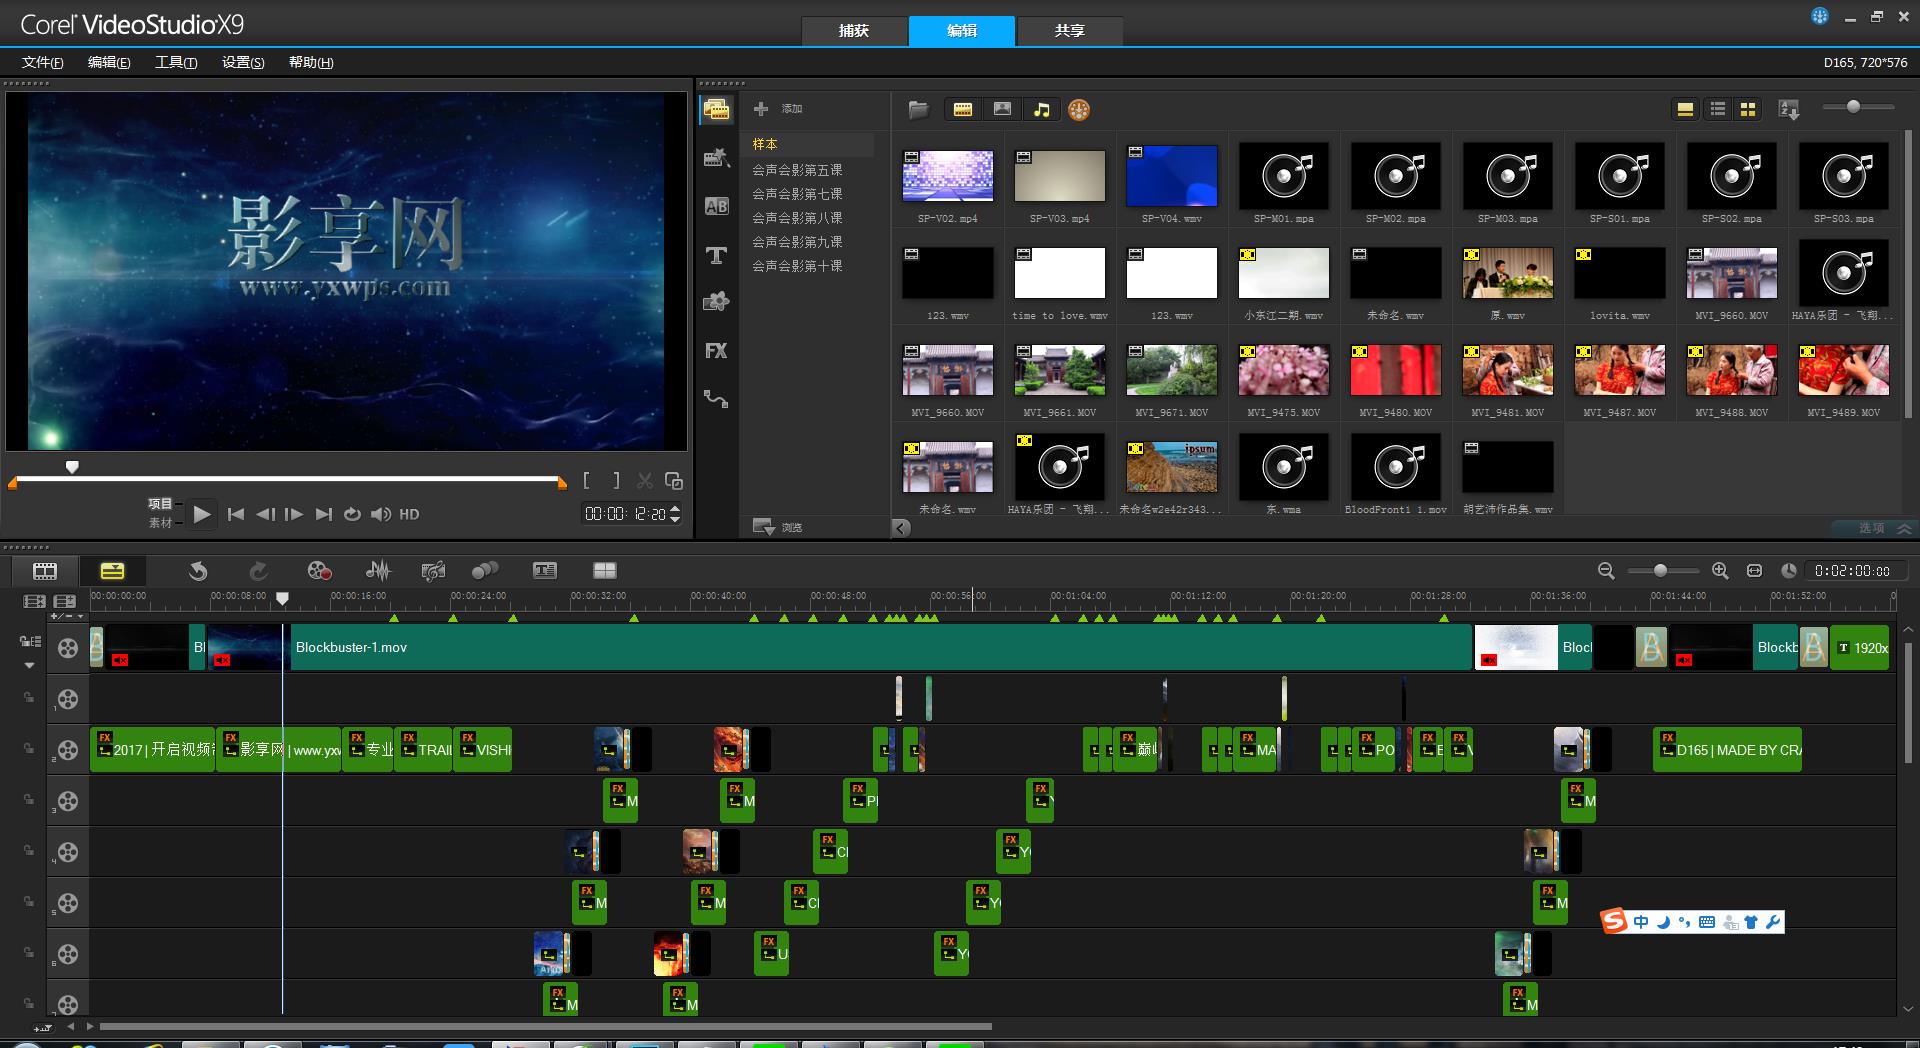
Task: Step to the next frame
Action: pos(294,514)
